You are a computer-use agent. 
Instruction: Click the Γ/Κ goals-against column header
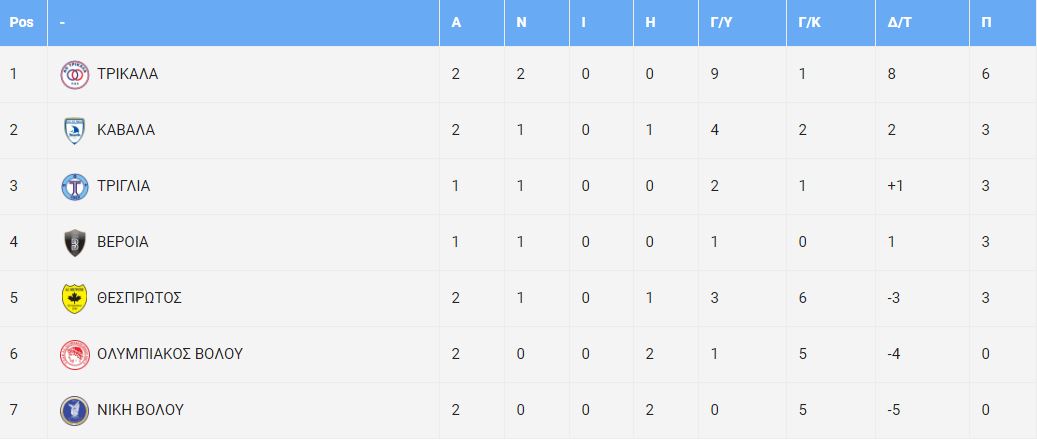[x=811, y=22]
